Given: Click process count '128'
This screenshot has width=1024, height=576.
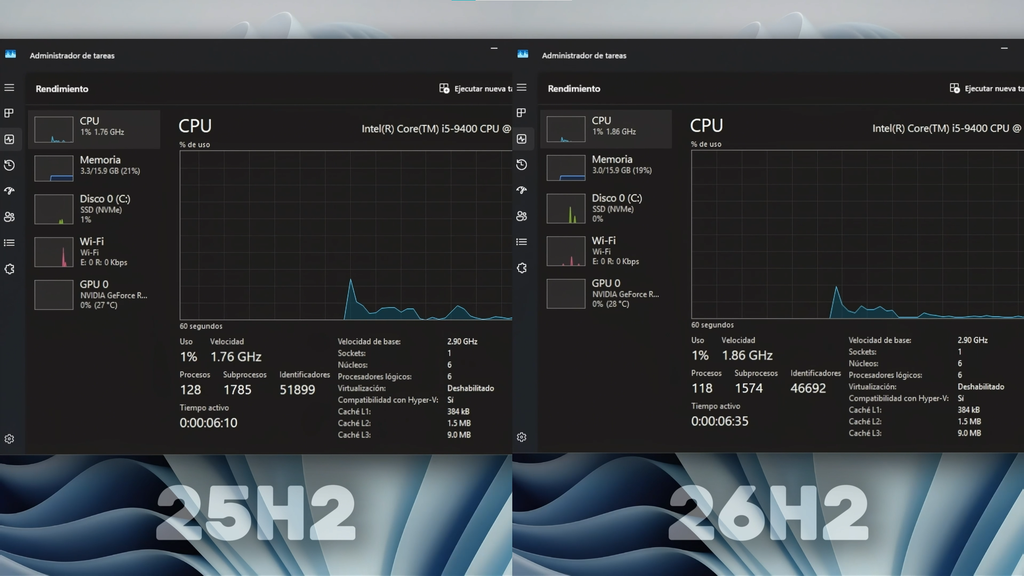Looking at the screenshot, I should [191, 390].
